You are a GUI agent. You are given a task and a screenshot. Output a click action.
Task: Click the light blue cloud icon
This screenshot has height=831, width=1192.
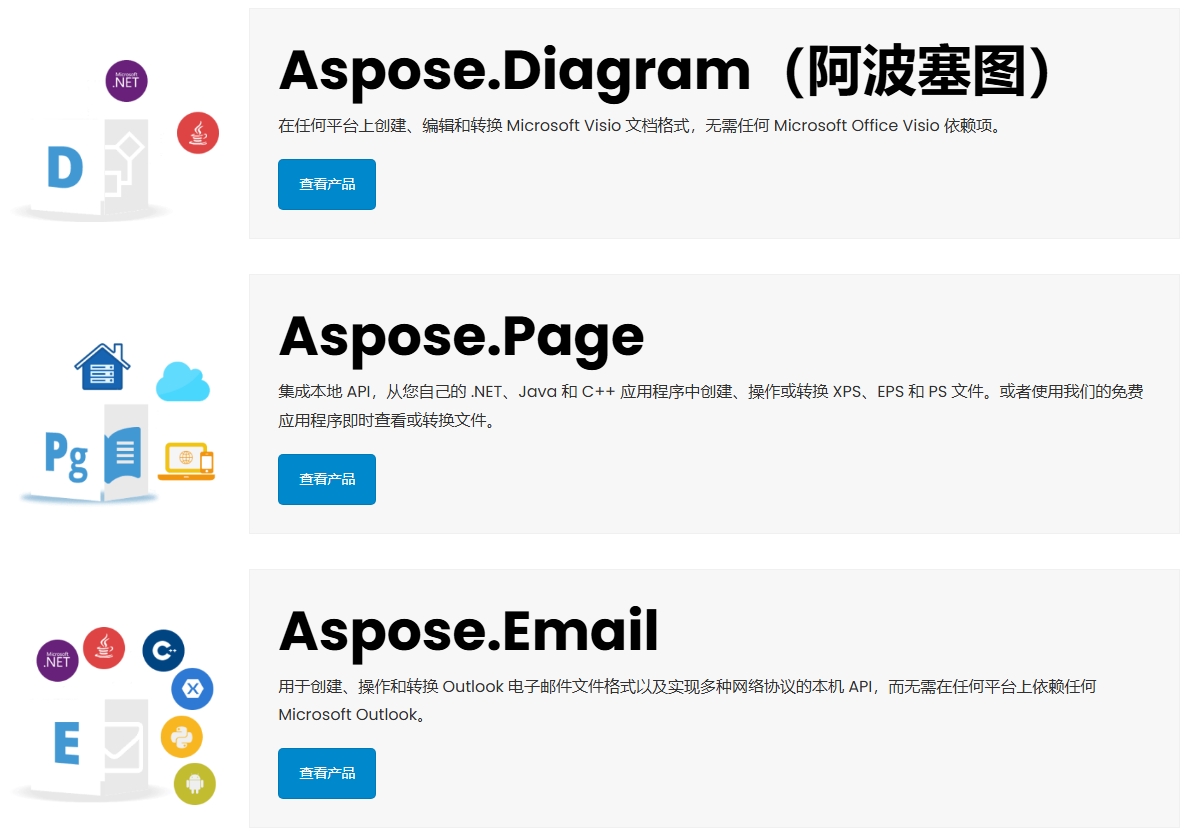pyautogui.click(x=183, y=382)
